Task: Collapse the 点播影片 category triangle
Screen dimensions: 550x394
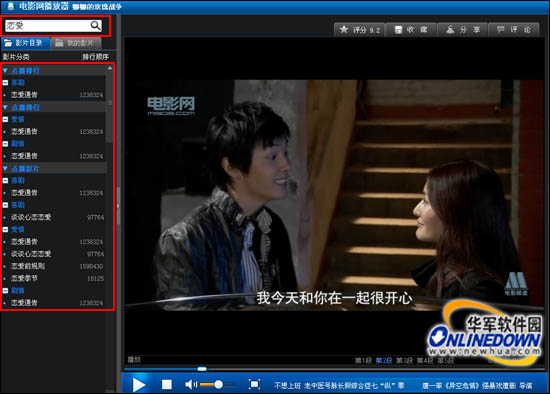Action: point(5,168)
